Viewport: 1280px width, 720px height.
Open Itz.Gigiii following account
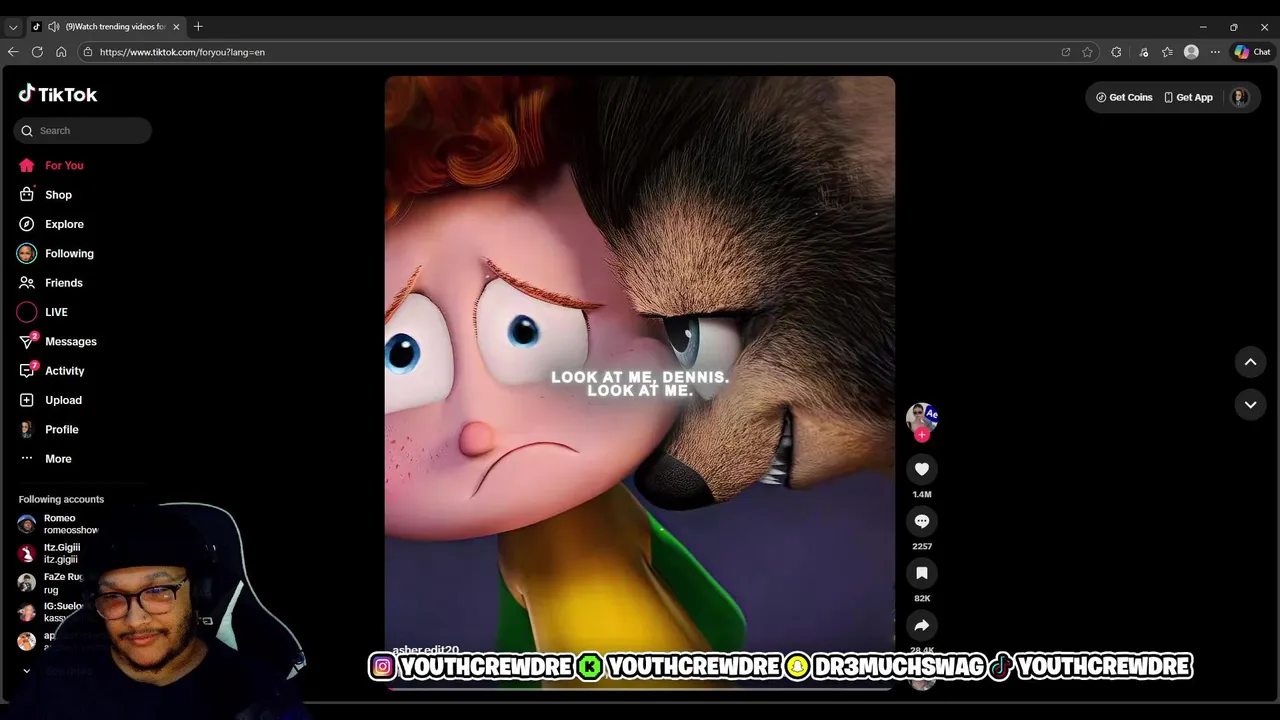click(62, 553)
